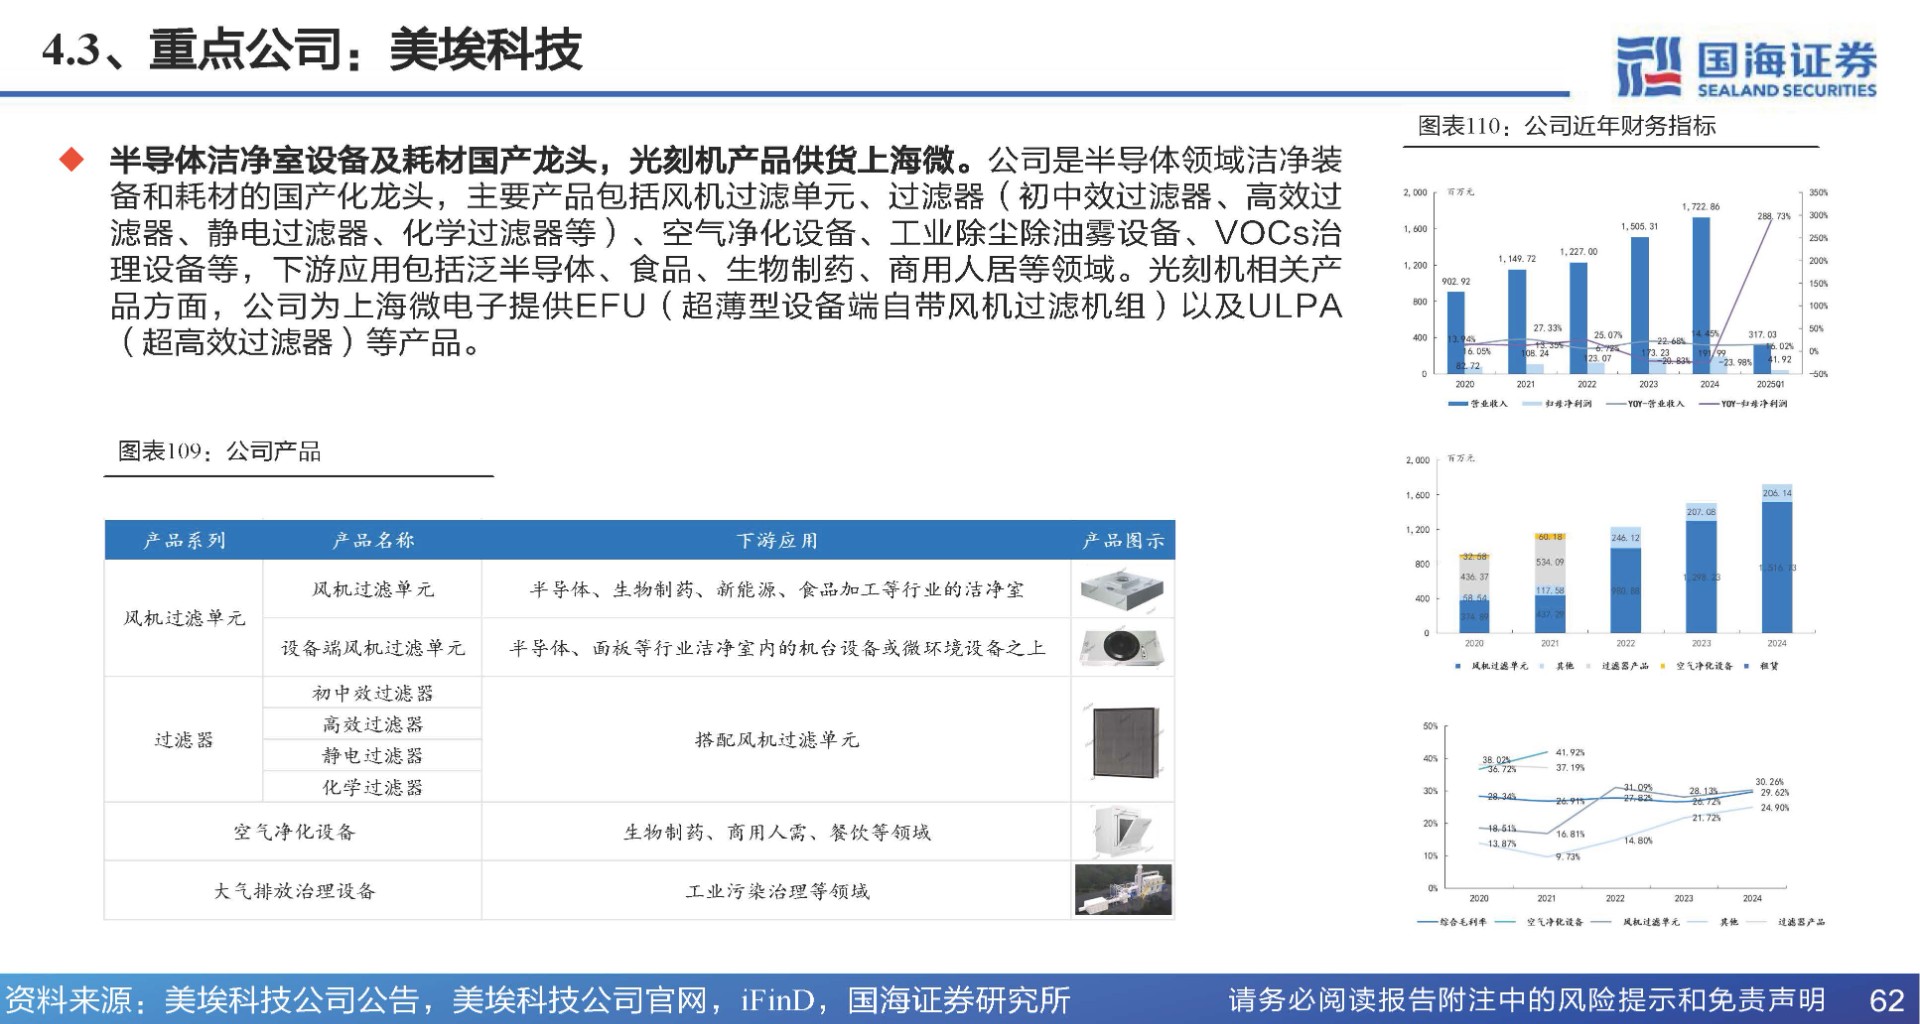Image resolution: width=1920 pixels, height=1024 pixels.
Task: Click the yellow 空气净化设备 legend marker
Action: pos(1662,666)
